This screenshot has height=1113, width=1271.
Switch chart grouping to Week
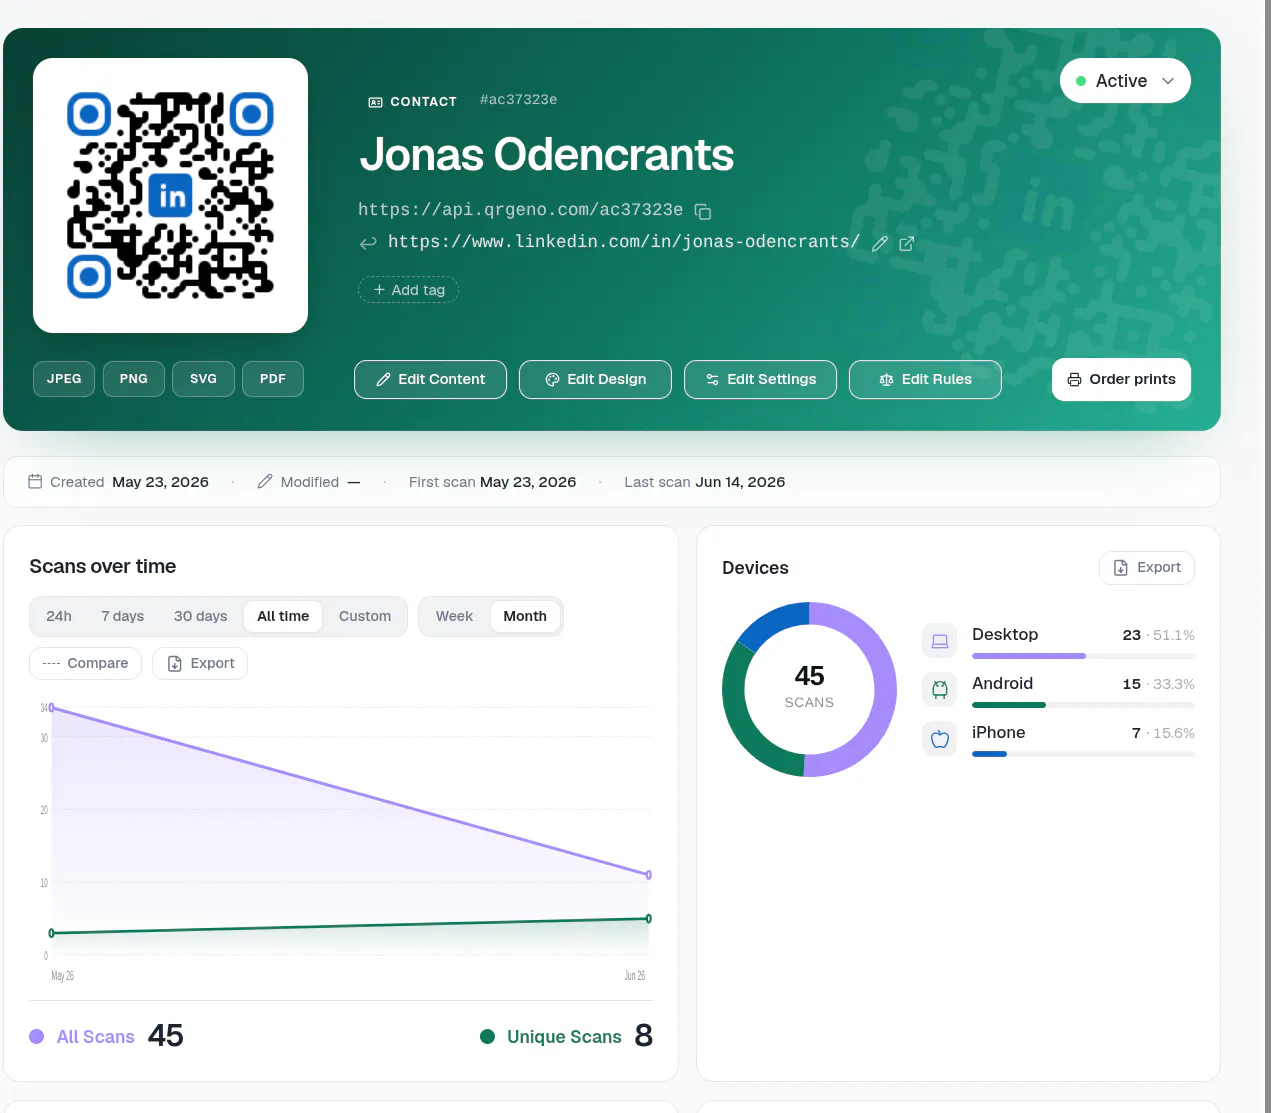454,616
